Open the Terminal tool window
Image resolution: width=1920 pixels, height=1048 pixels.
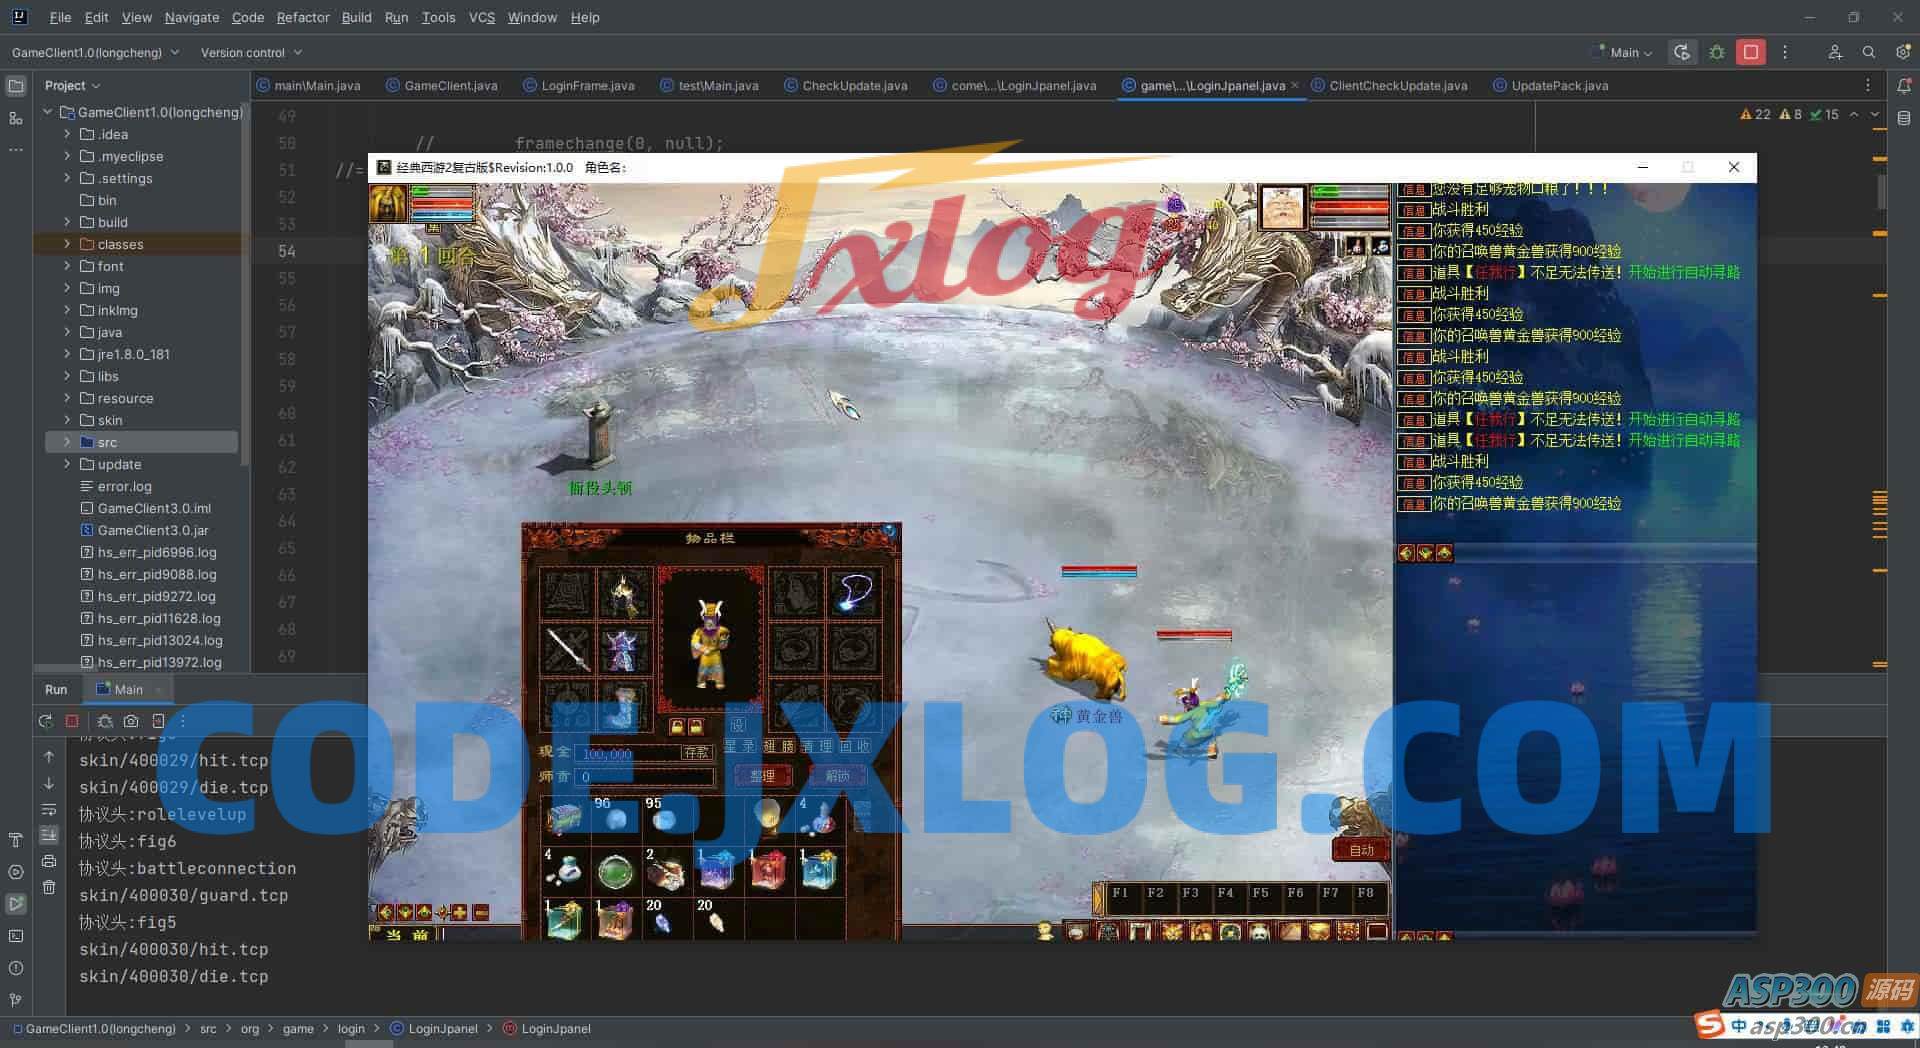(x=16, y=936)
